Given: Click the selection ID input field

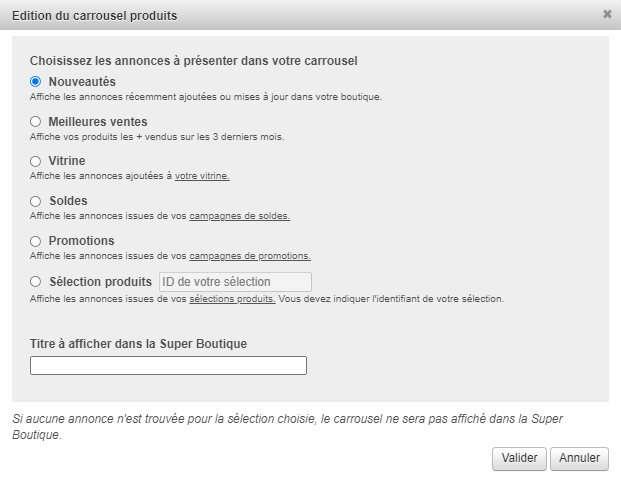Looking at the screenshot, I should coord(235,282).
